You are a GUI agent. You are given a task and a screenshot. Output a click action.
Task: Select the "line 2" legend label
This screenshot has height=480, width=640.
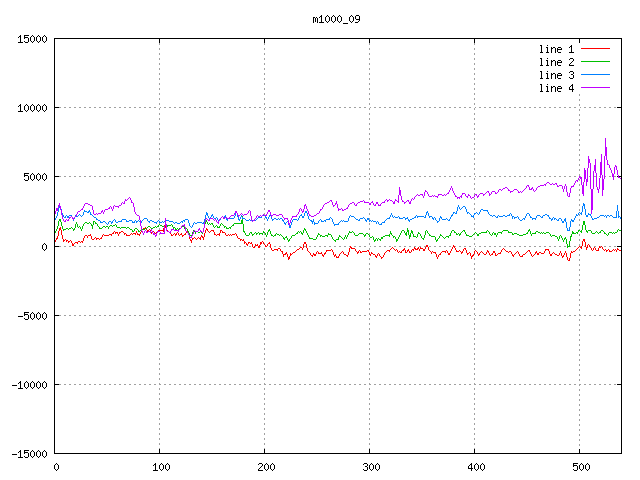coord(556,62)
